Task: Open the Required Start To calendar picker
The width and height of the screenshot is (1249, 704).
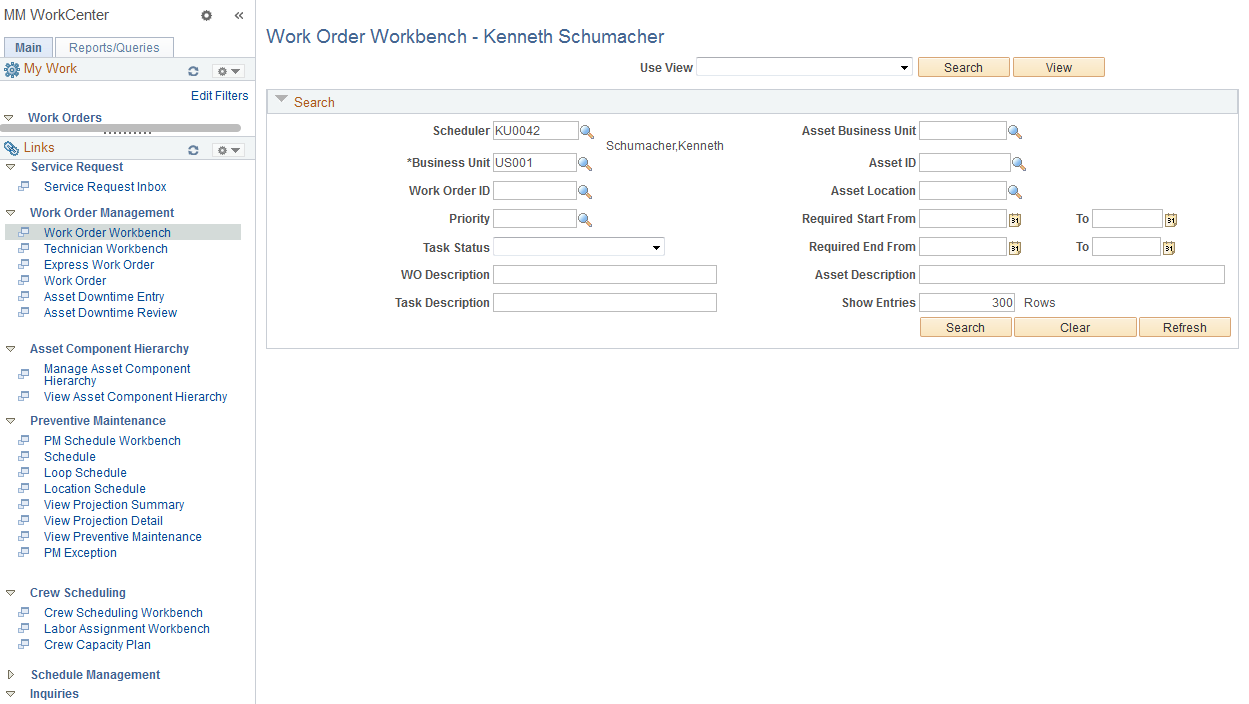Action: tap(1171, 220)
